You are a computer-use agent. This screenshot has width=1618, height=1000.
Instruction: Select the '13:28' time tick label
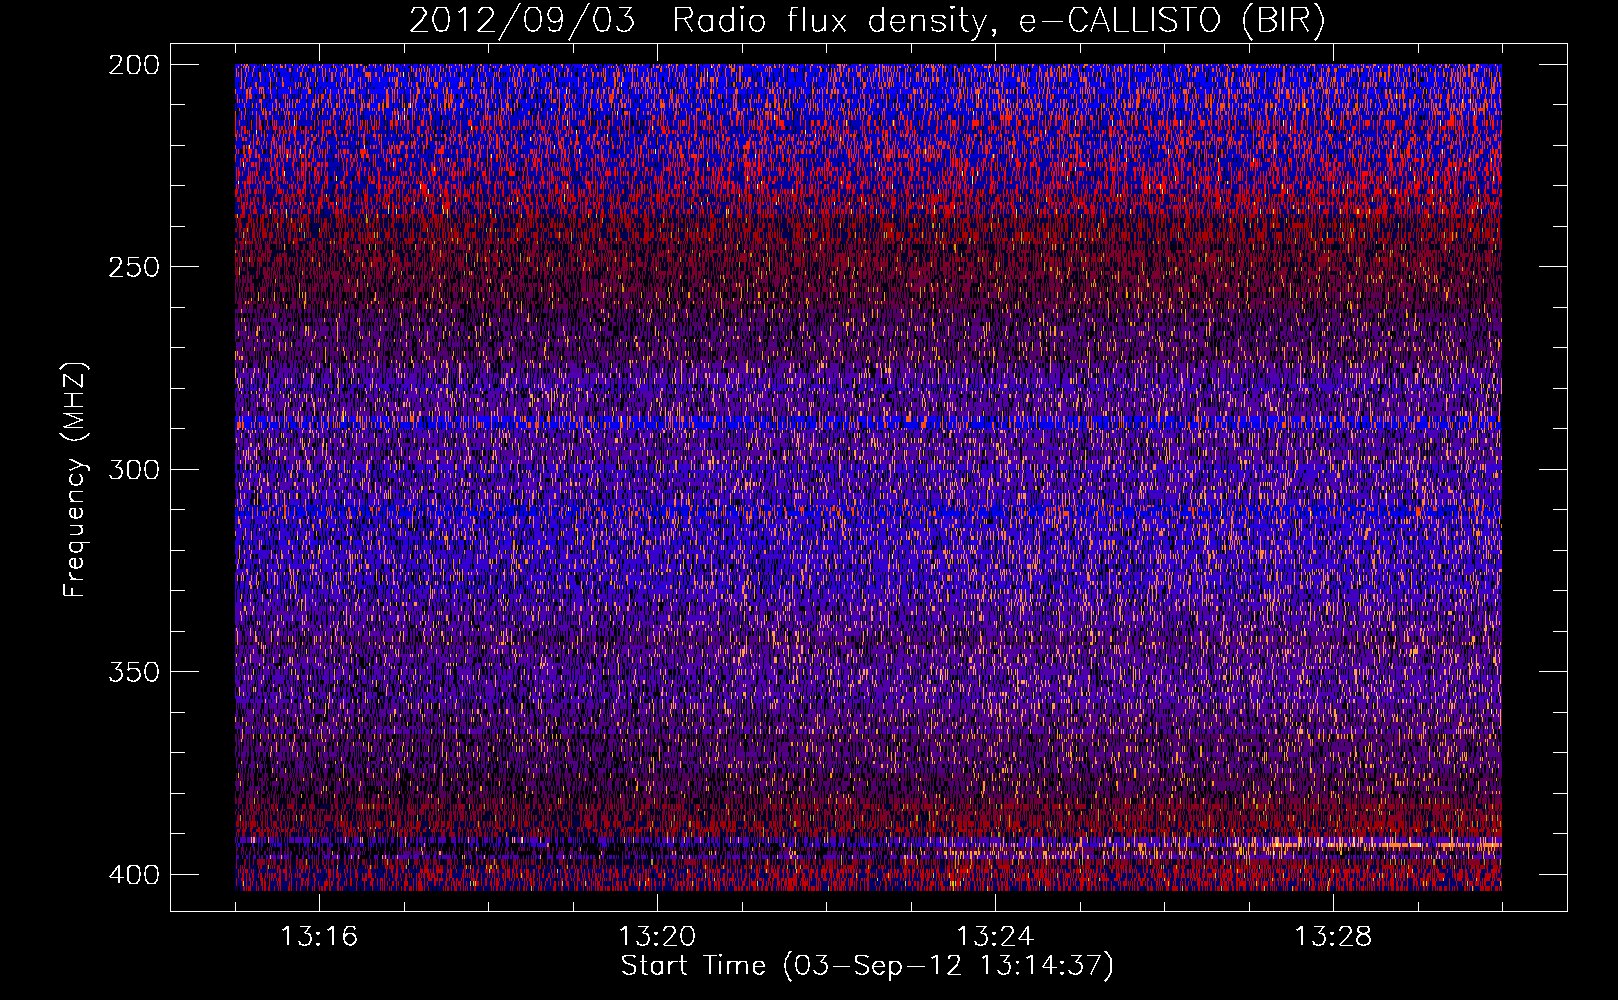coord(1333,937)
